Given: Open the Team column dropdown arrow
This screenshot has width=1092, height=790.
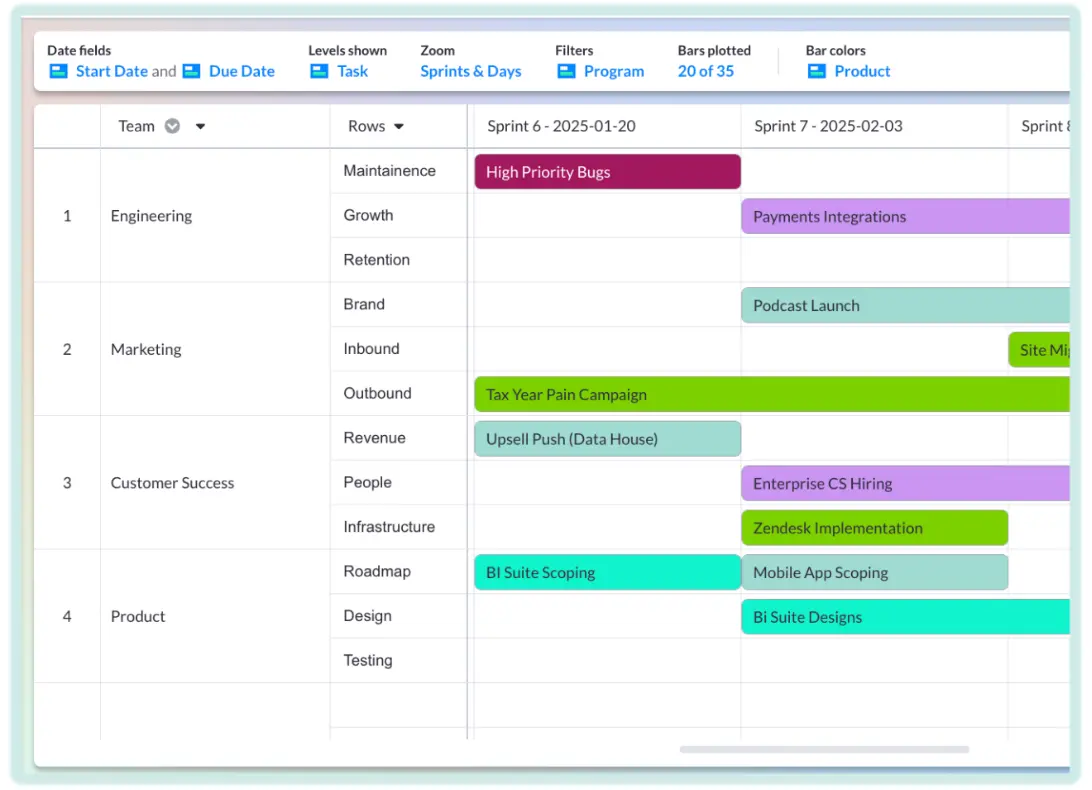Looking at the screenshot, I should point(200,127).
